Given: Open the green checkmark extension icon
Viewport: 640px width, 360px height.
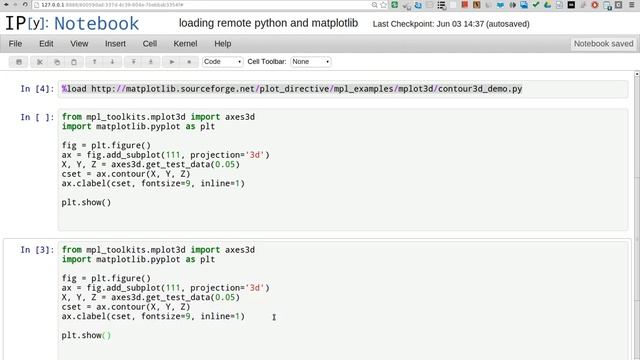Looking at the screenshot, I should [x=536, y=5].
